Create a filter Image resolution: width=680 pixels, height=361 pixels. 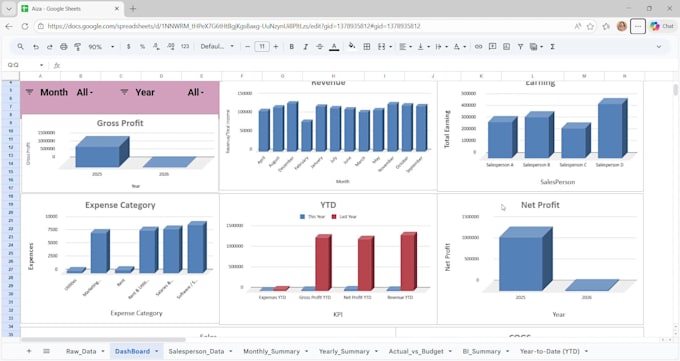(x=520, y=46)
